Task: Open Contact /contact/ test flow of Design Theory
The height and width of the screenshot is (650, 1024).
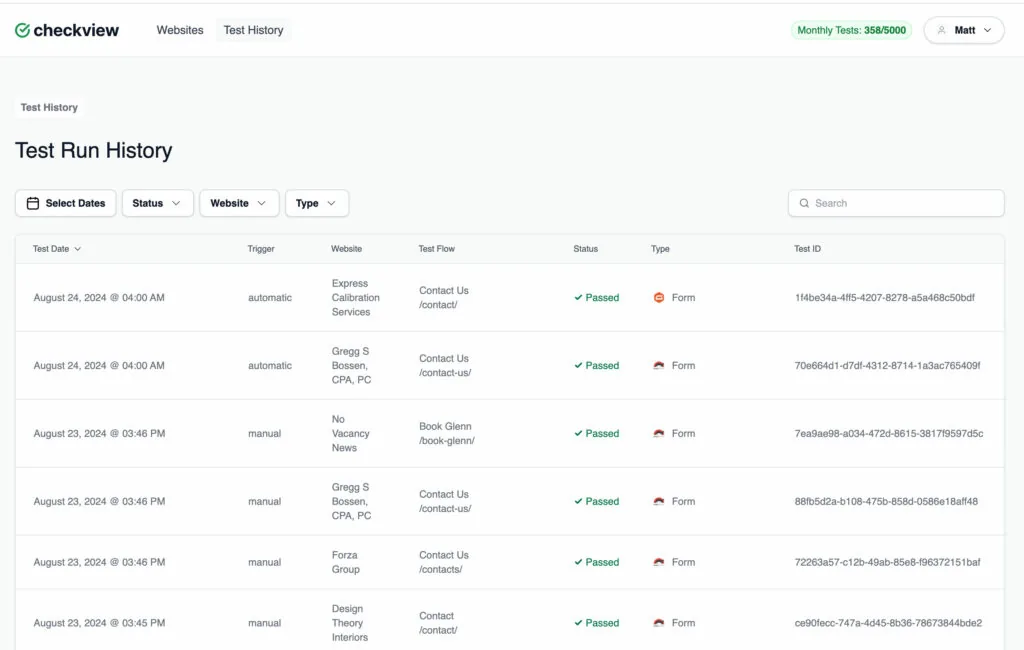Action: [x=438, y=623]
